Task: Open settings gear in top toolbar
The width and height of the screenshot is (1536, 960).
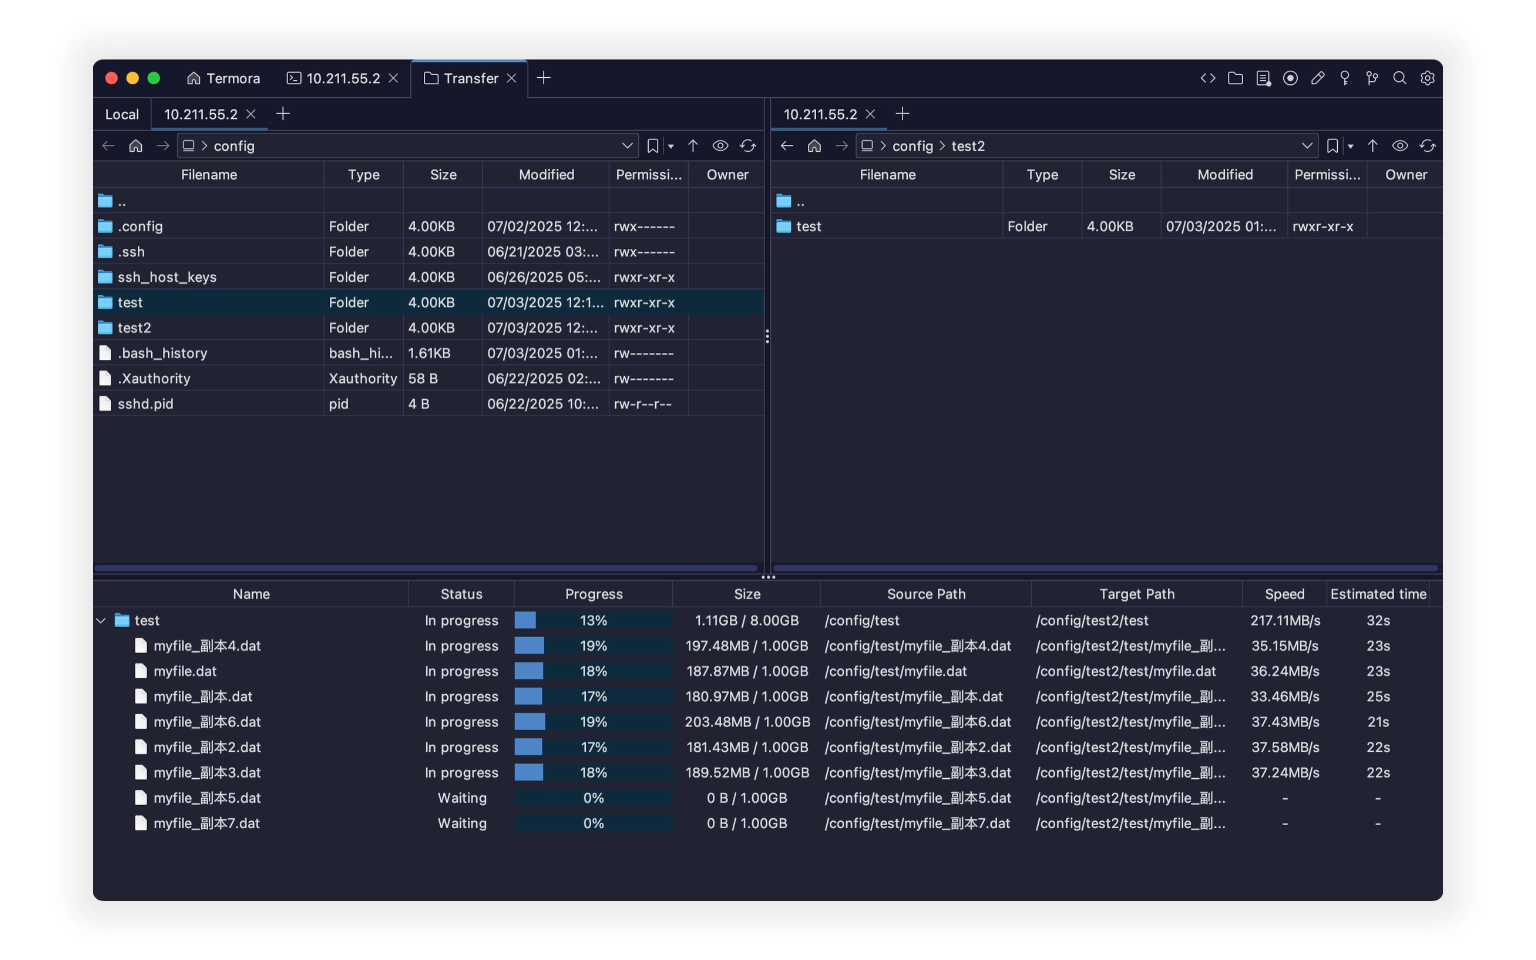Action: click(1427, 78)
